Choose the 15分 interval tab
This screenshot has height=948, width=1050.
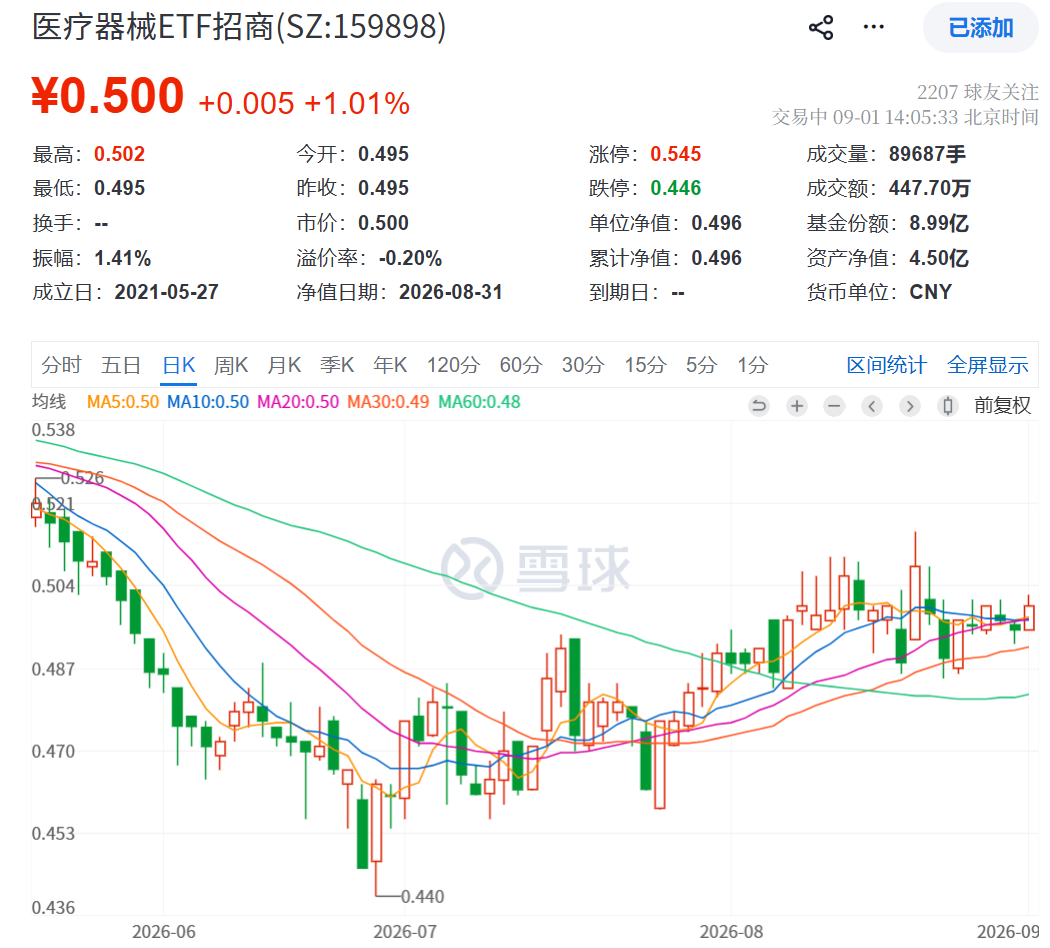(x=646, y=365)
